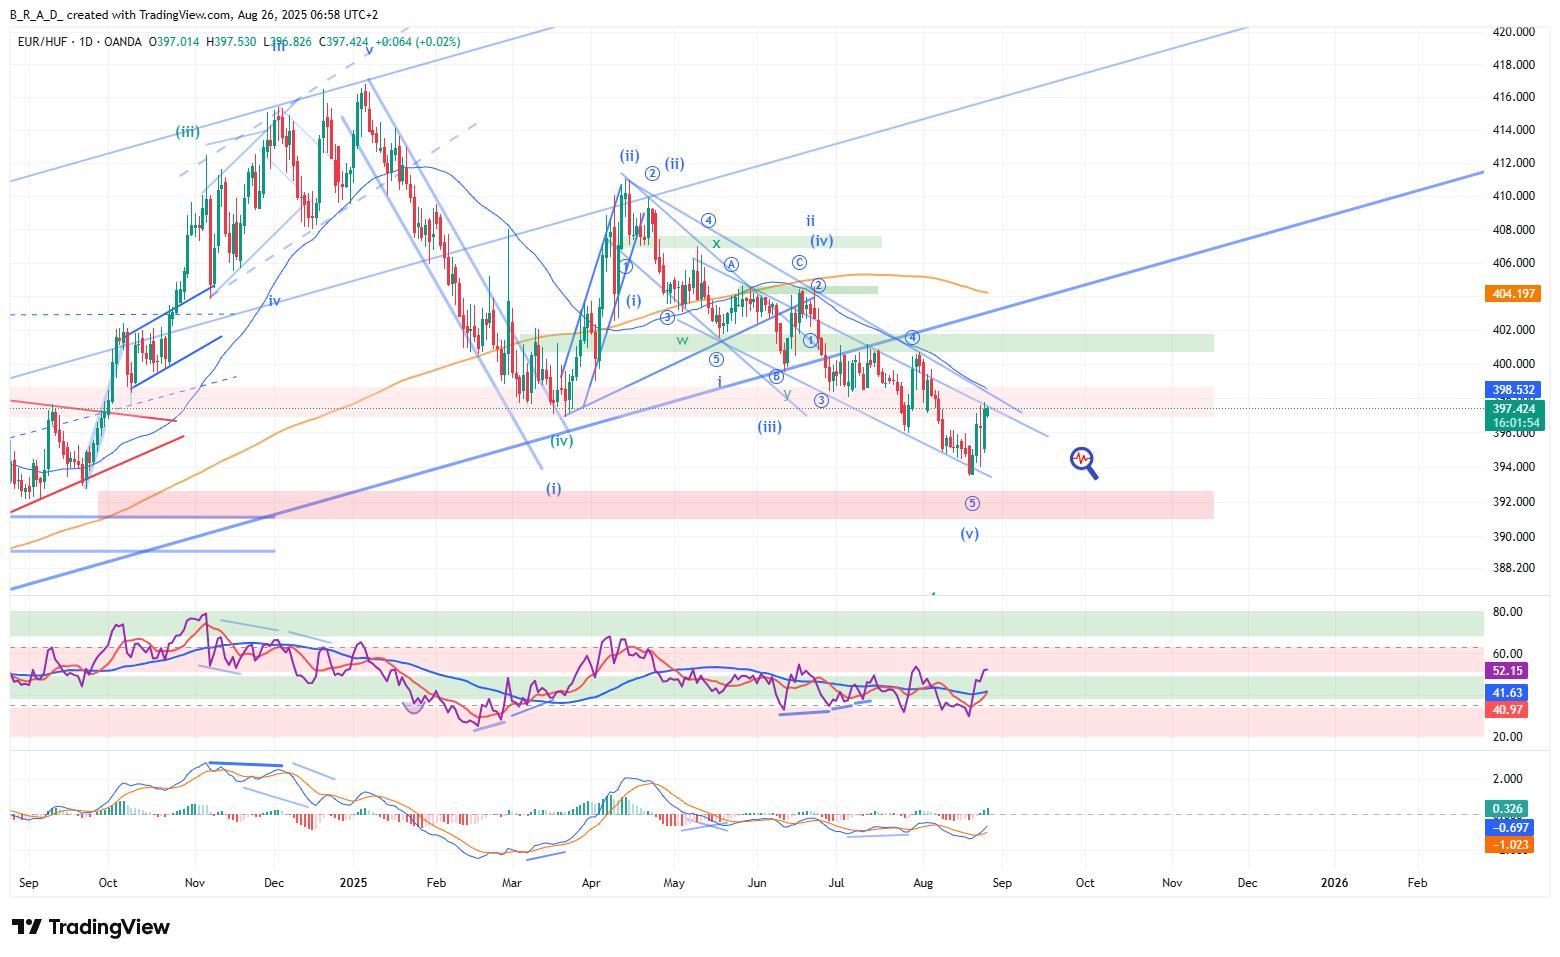Select the circled A wave label
The height and width of the screenshot is (957, 1560).
(732, 264)
